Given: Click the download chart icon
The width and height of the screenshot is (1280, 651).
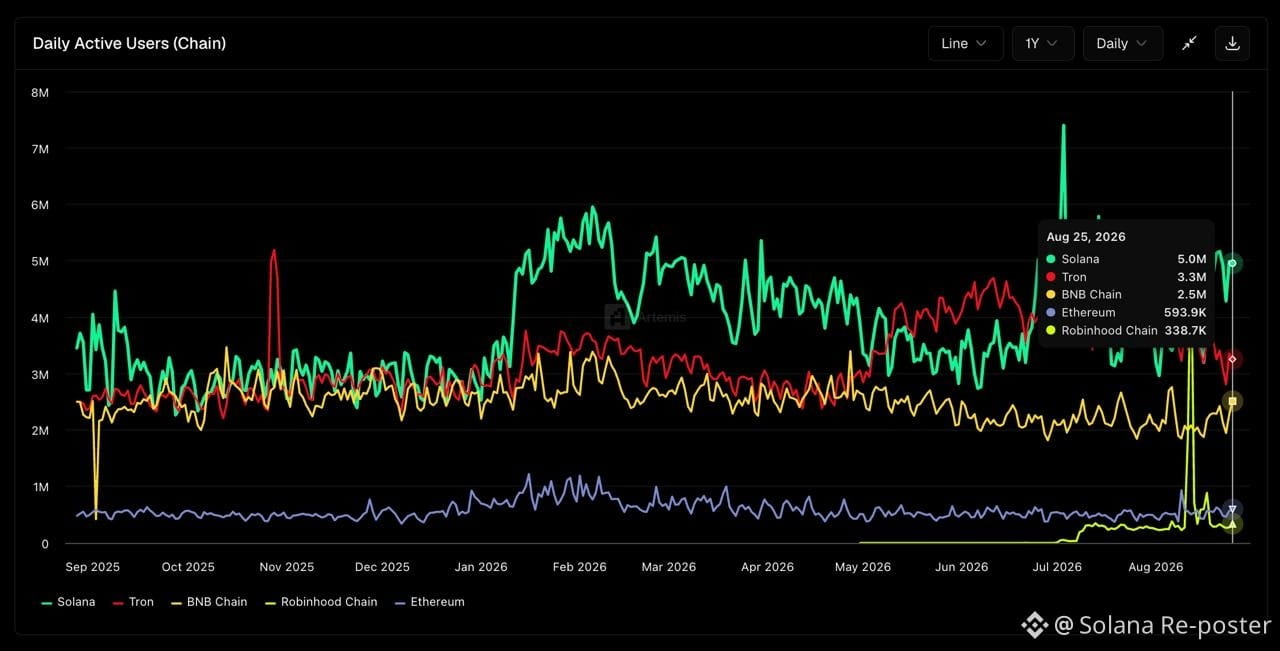Looking at the screenshot, I should click(1232, 43).
